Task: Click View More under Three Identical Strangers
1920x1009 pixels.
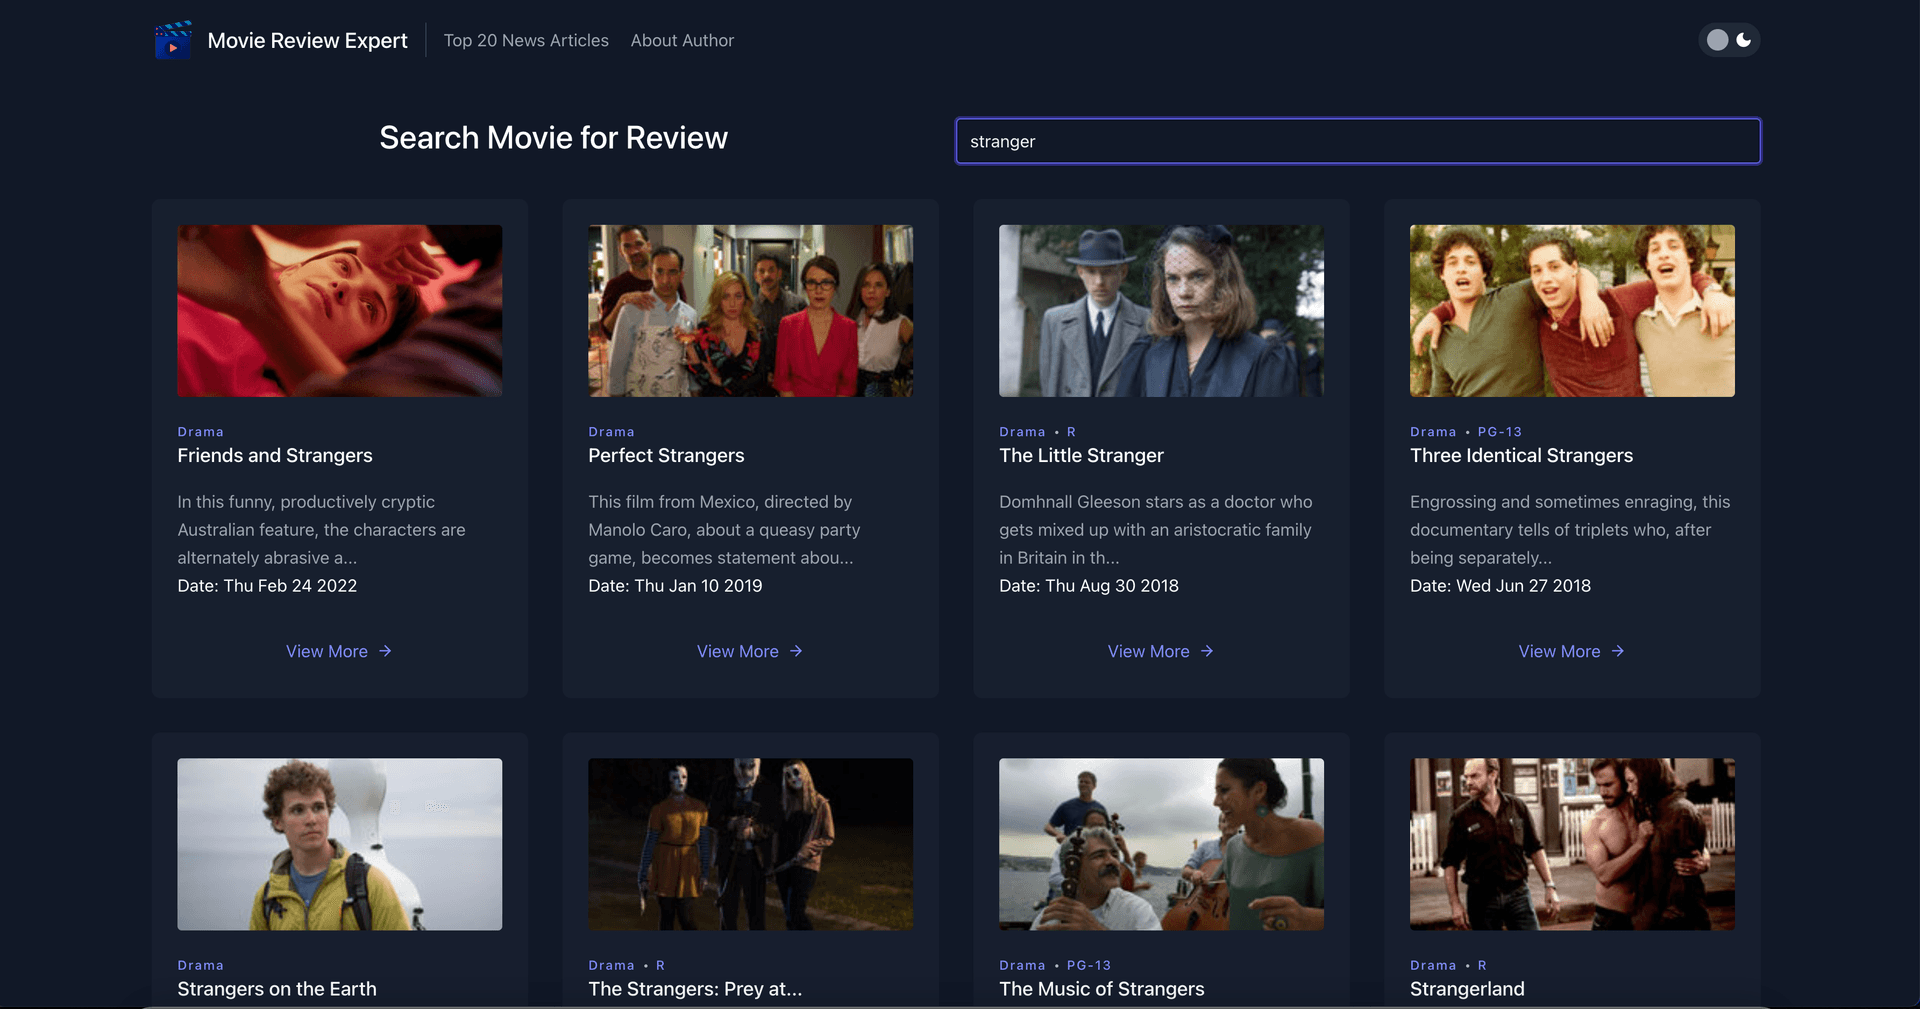Action: 1572,651
